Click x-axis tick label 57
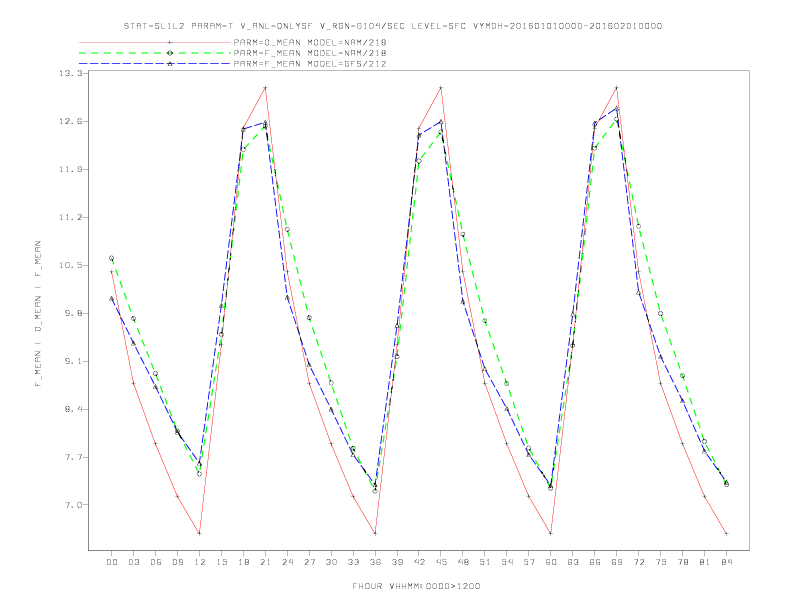792x612 pixels. (529, 562)
